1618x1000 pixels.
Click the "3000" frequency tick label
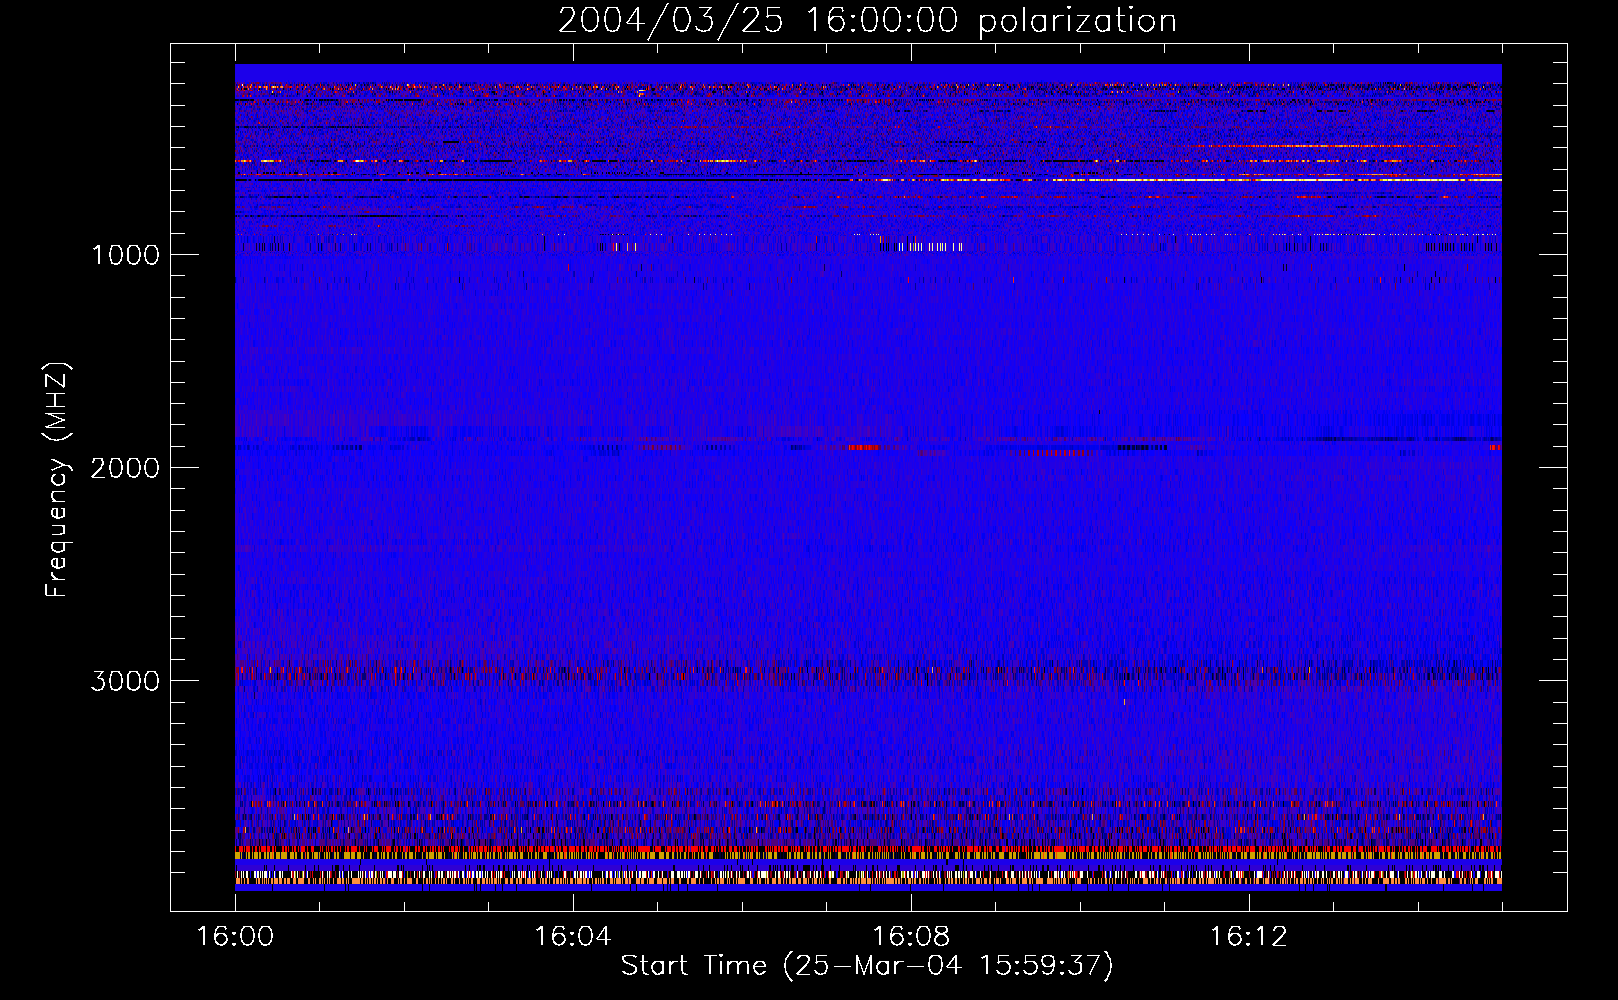tap(125, 681)
